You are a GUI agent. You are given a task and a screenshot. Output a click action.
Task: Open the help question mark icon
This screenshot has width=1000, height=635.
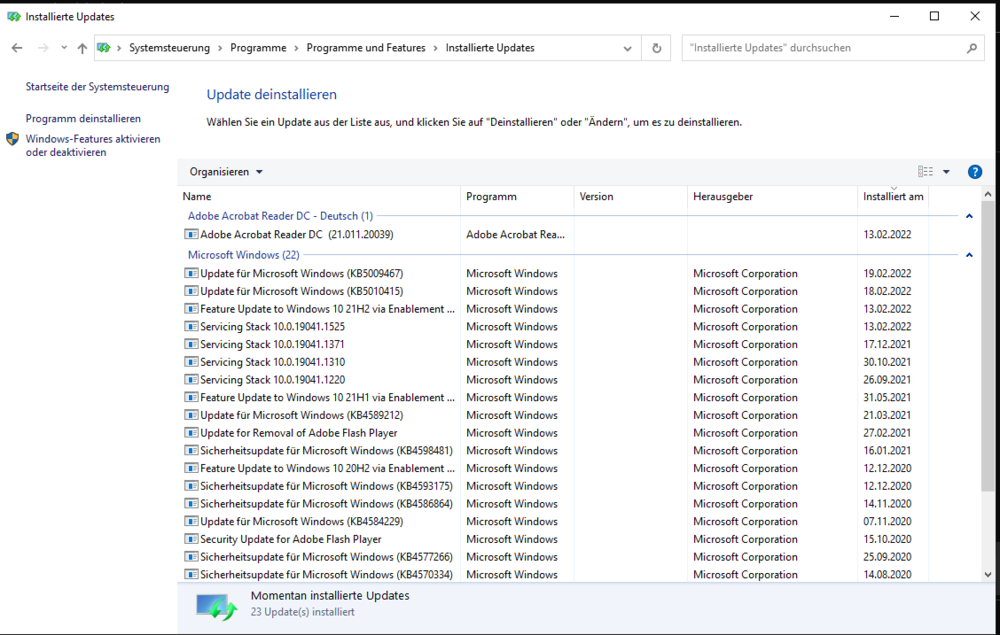[975, 172]
